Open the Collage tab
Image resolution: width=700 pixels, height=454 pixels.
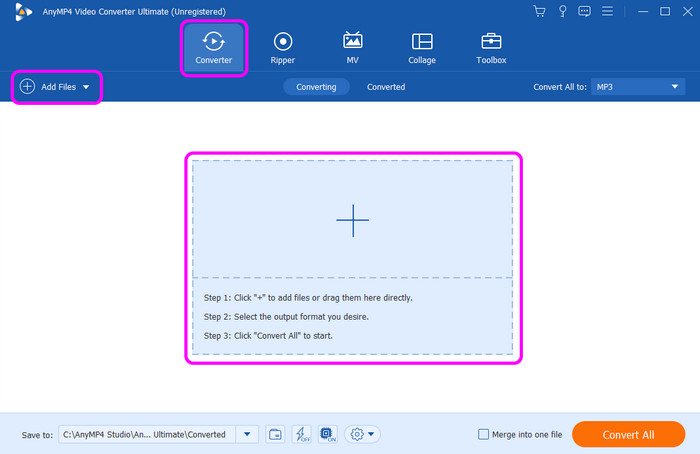pyautogui.click(x=422, y=48)
